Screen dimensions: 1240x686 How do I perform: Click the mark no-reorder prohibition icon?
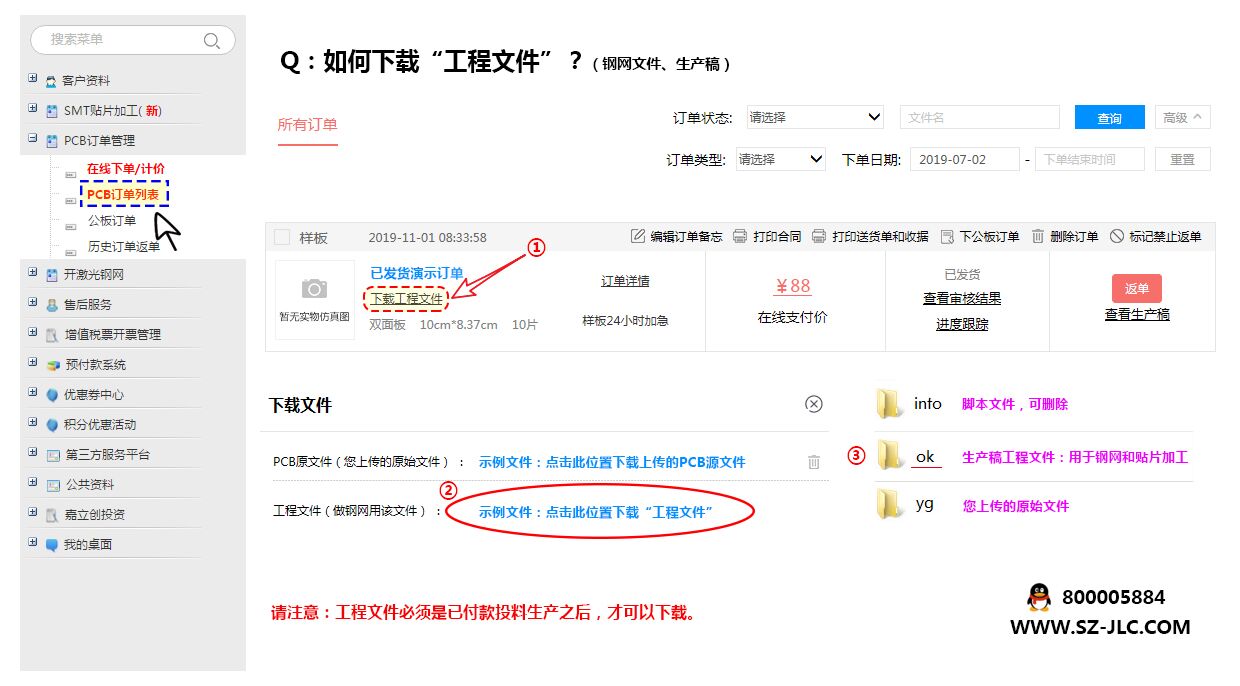[x=1119, y=237]
